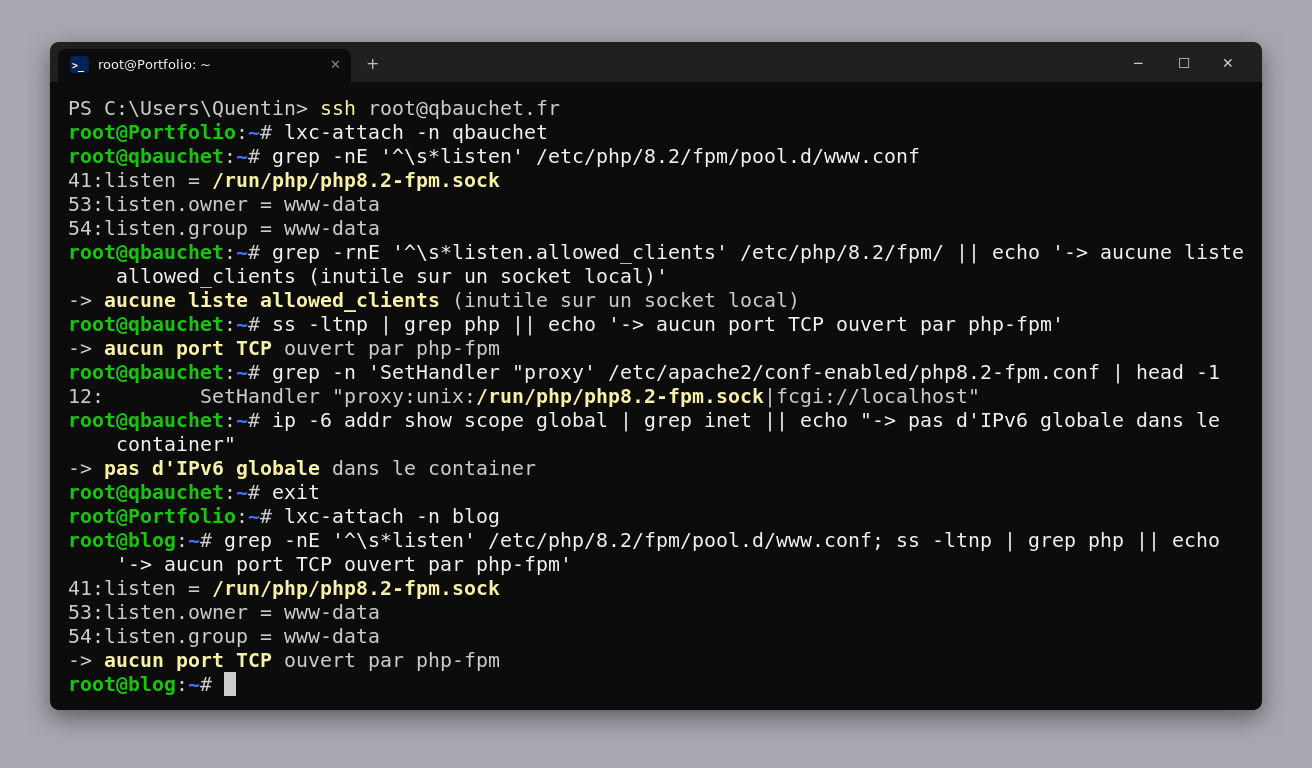Click the bold "aucune liste allowed_clients" output
Screen dimensions: 1312x768
[x=272, y=300]
